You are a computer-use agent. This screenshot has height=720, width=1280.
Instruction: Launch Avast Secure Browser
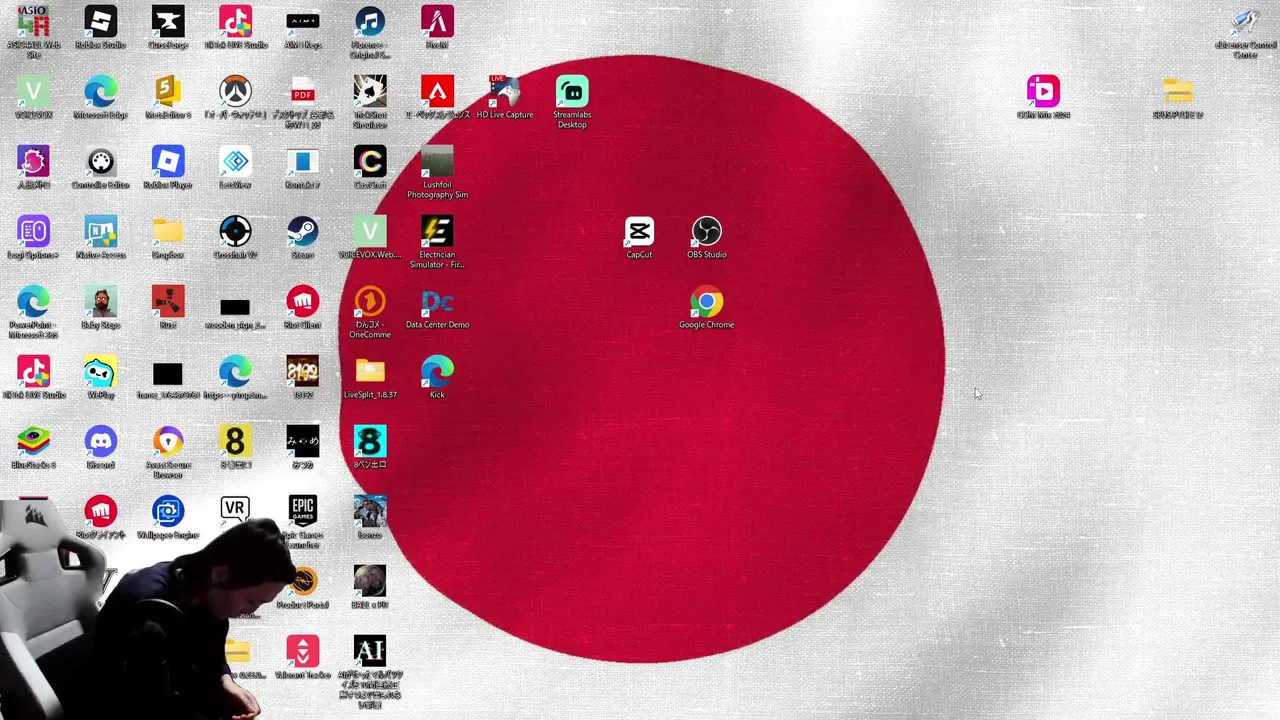pyautogui.click(x=168, y=442)
